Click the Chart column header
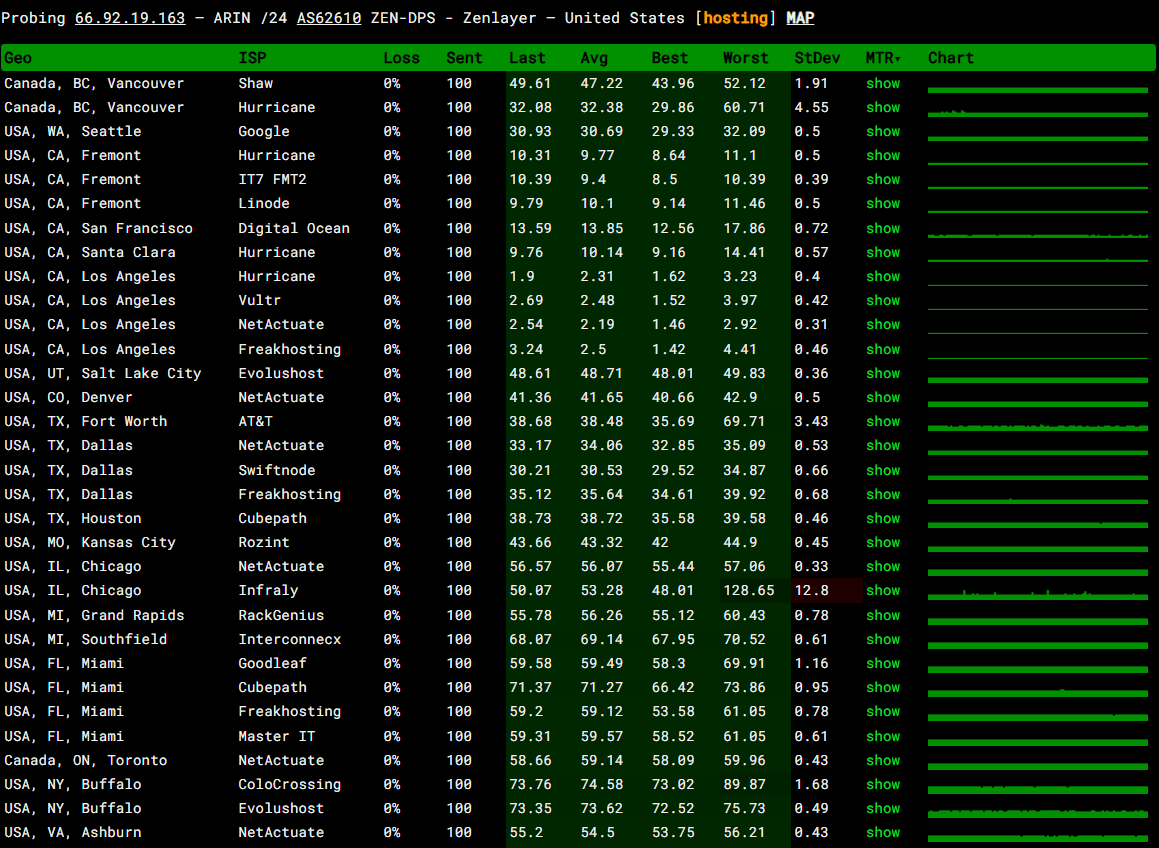The height and width of the screenshot is (848, 1159). tap(951, 58)
